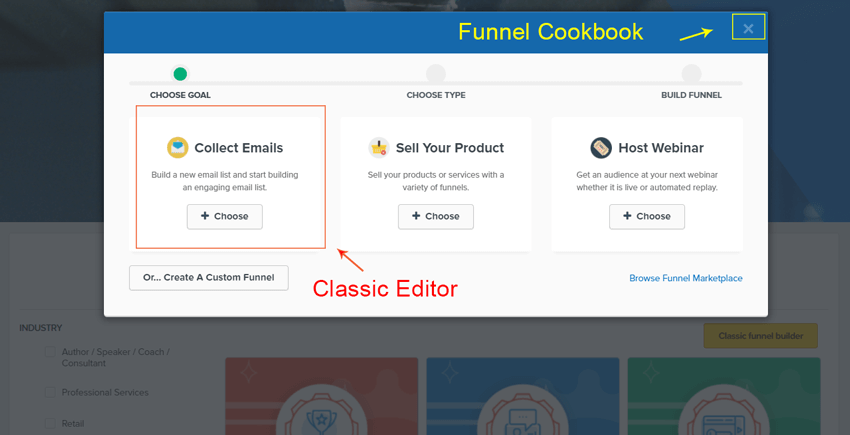Image resolution: width=850 pixels, height=435 pixels.
Task: Check the Professional Services industry box
Action: pos(50,392)
